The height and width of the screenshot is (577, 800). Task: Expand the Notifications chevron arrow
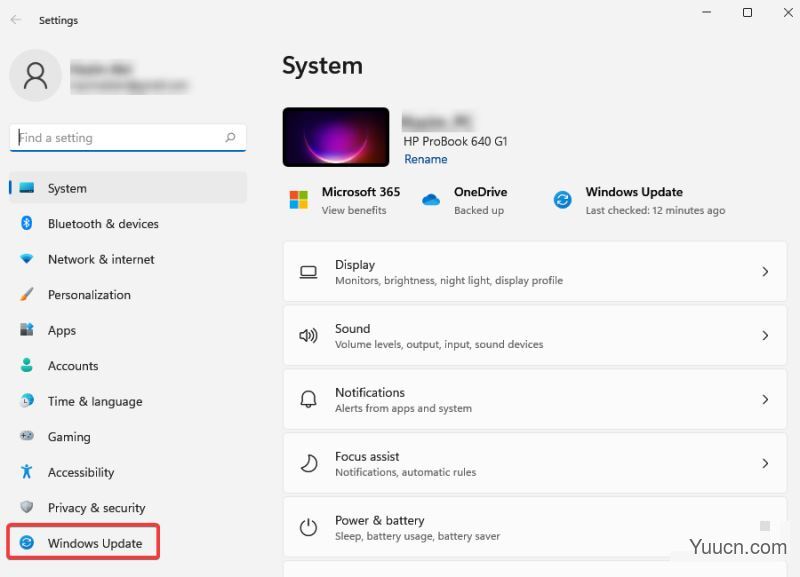click(x=765, y=399)
